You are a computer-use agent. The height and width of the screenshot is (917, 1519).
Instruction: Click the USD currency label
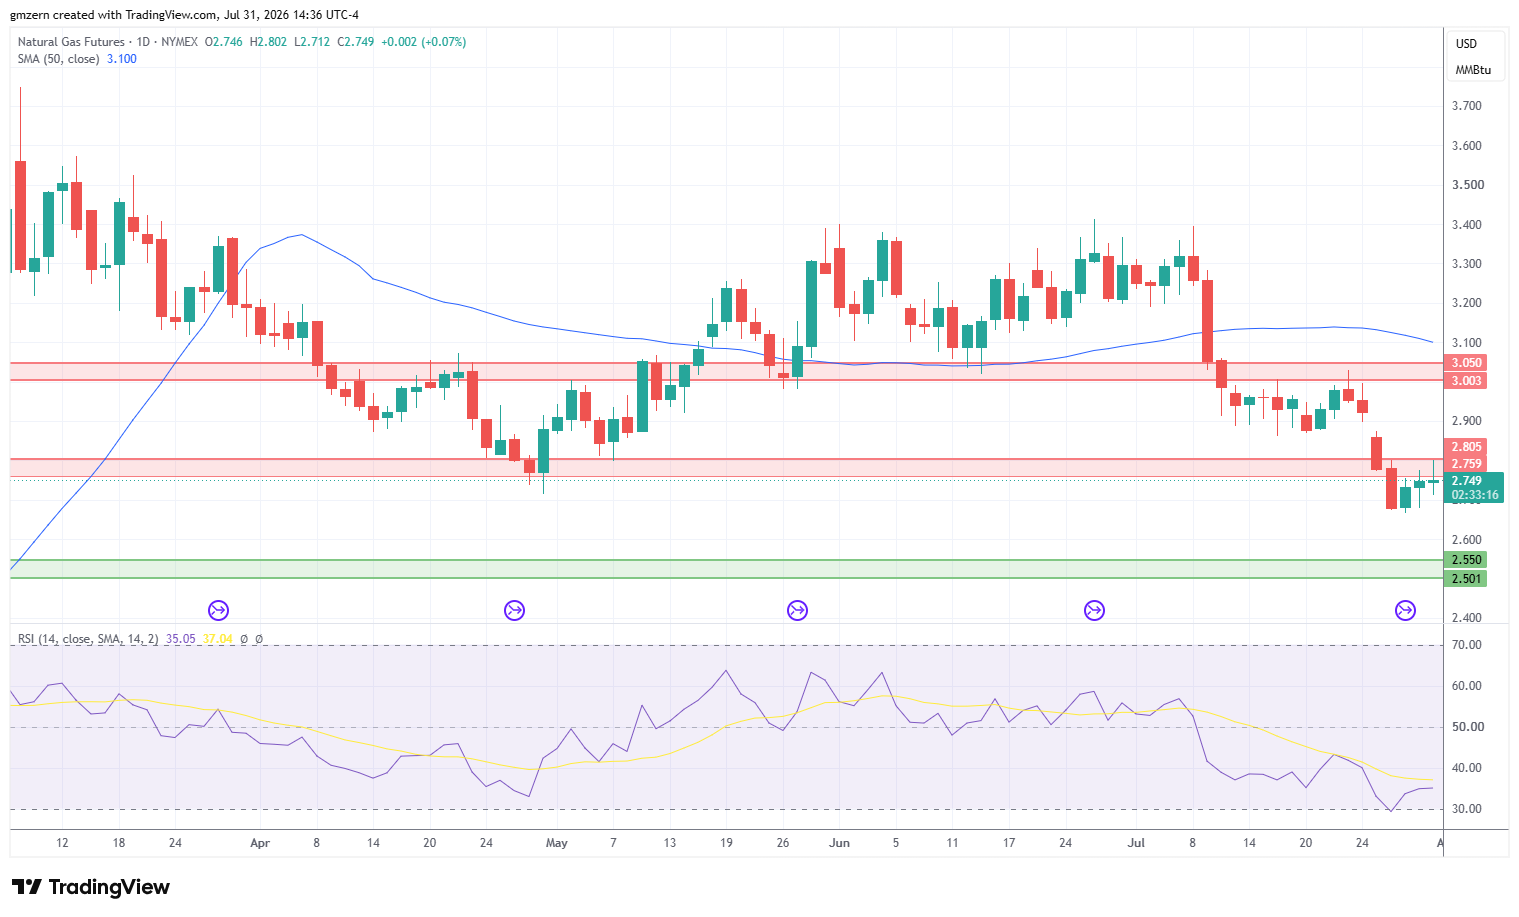[x=1466, y=44]
